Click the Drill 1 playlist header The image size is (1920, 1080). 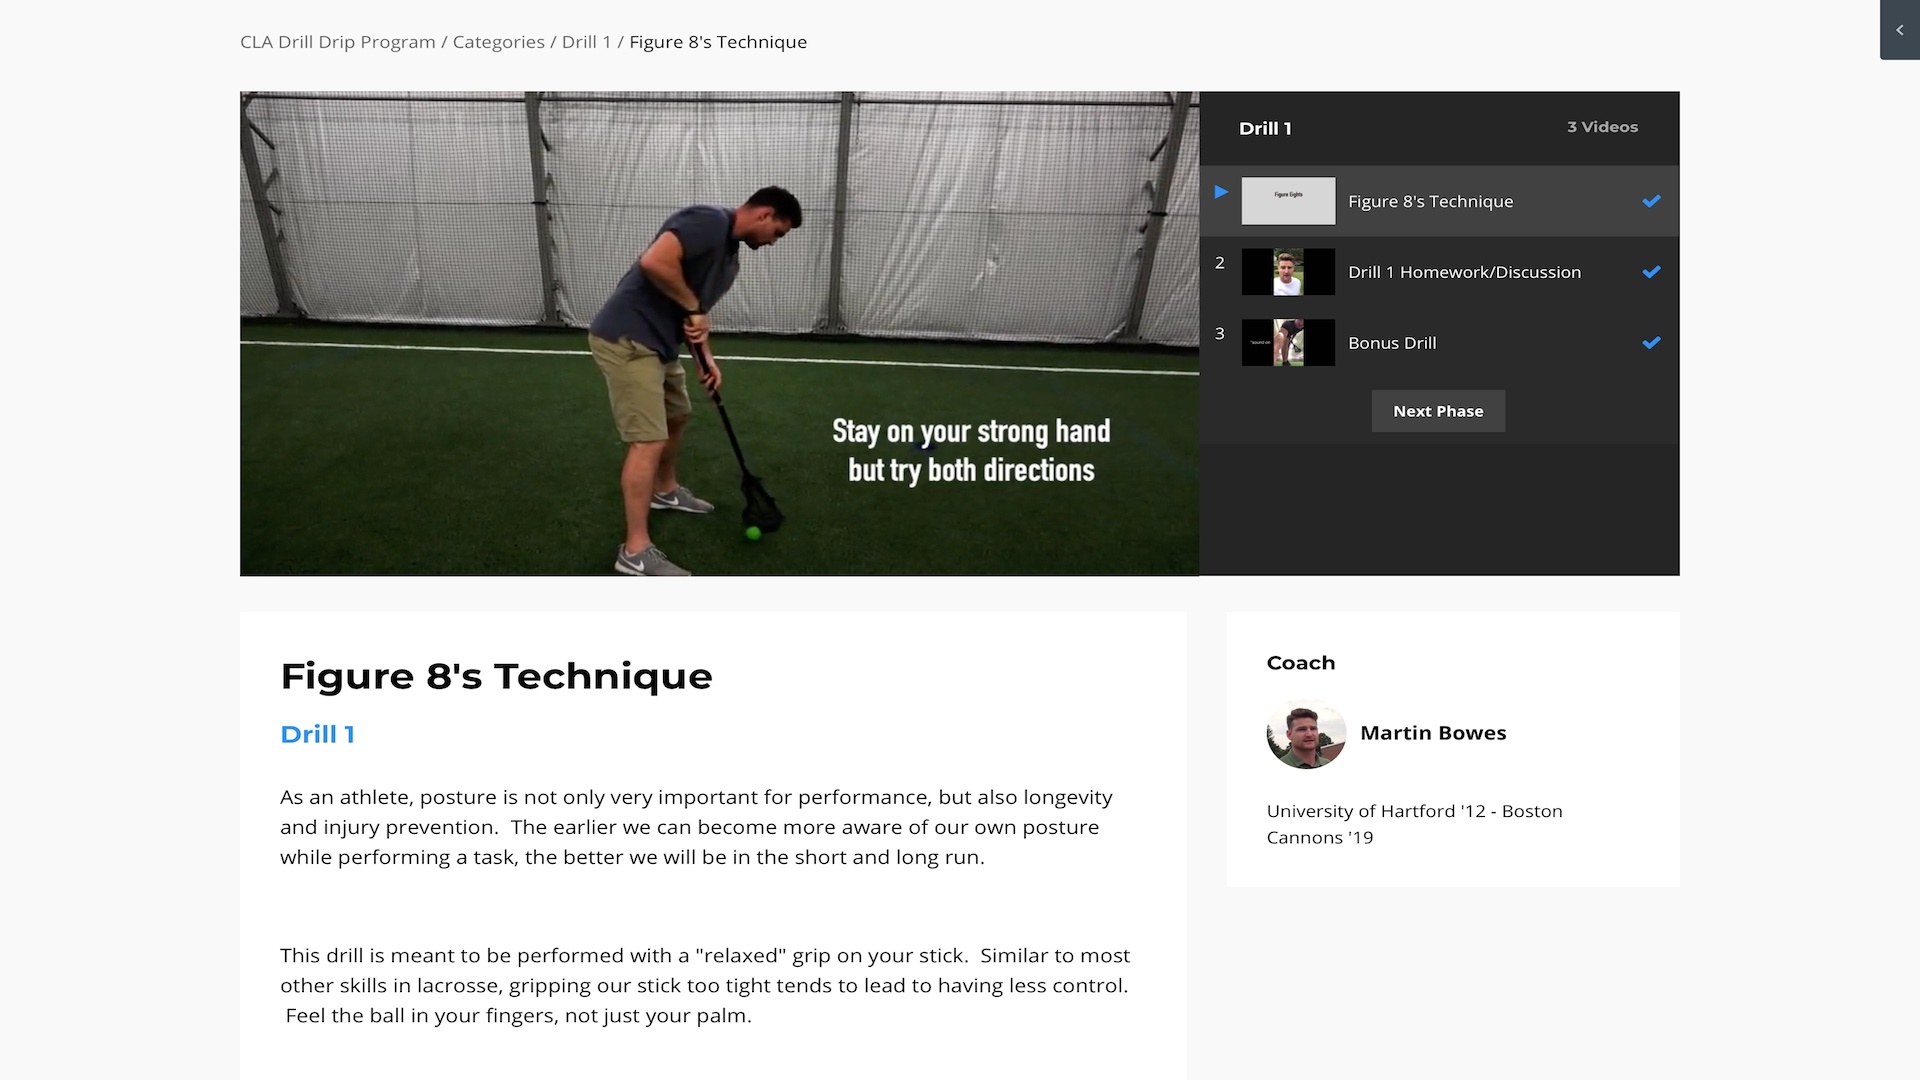click(x=1265, y=128)
